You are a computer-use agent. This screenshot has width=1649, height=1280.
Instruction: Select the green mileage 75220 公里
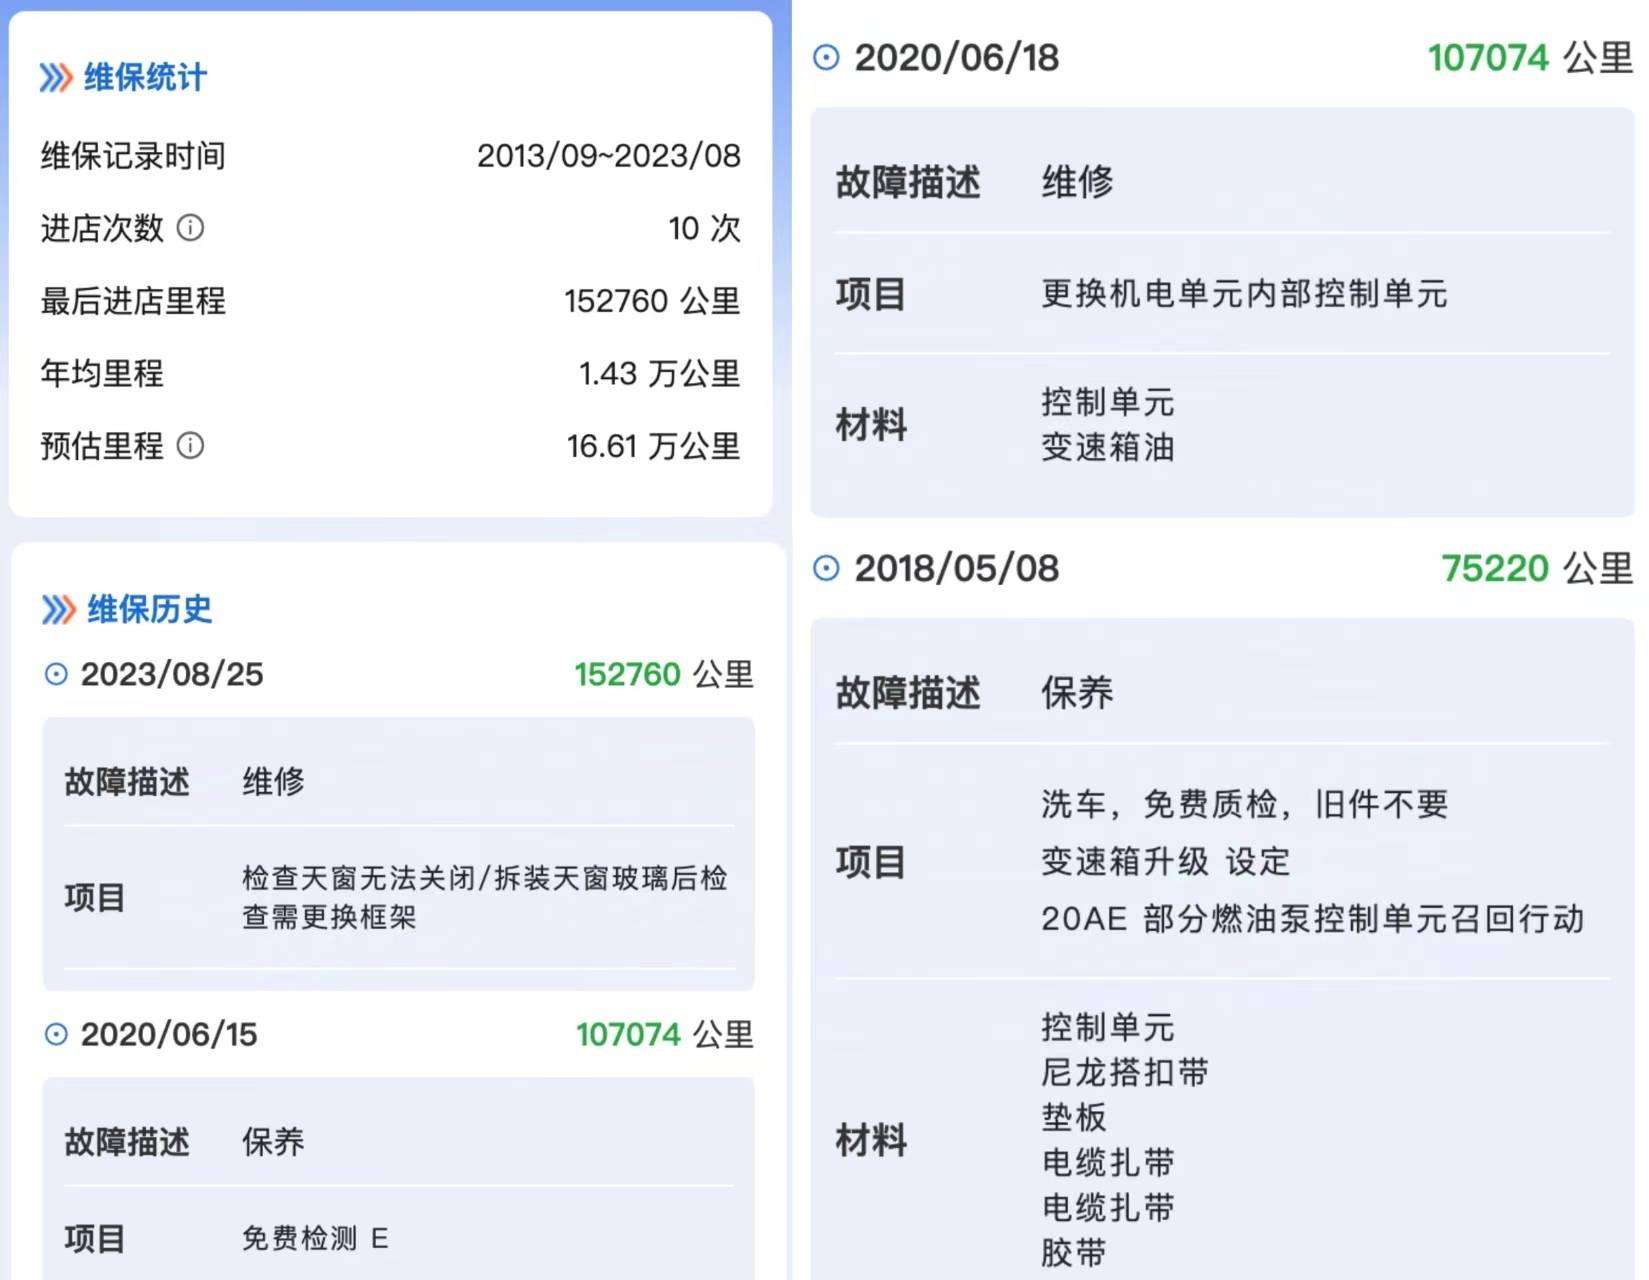click(1496, 568)
